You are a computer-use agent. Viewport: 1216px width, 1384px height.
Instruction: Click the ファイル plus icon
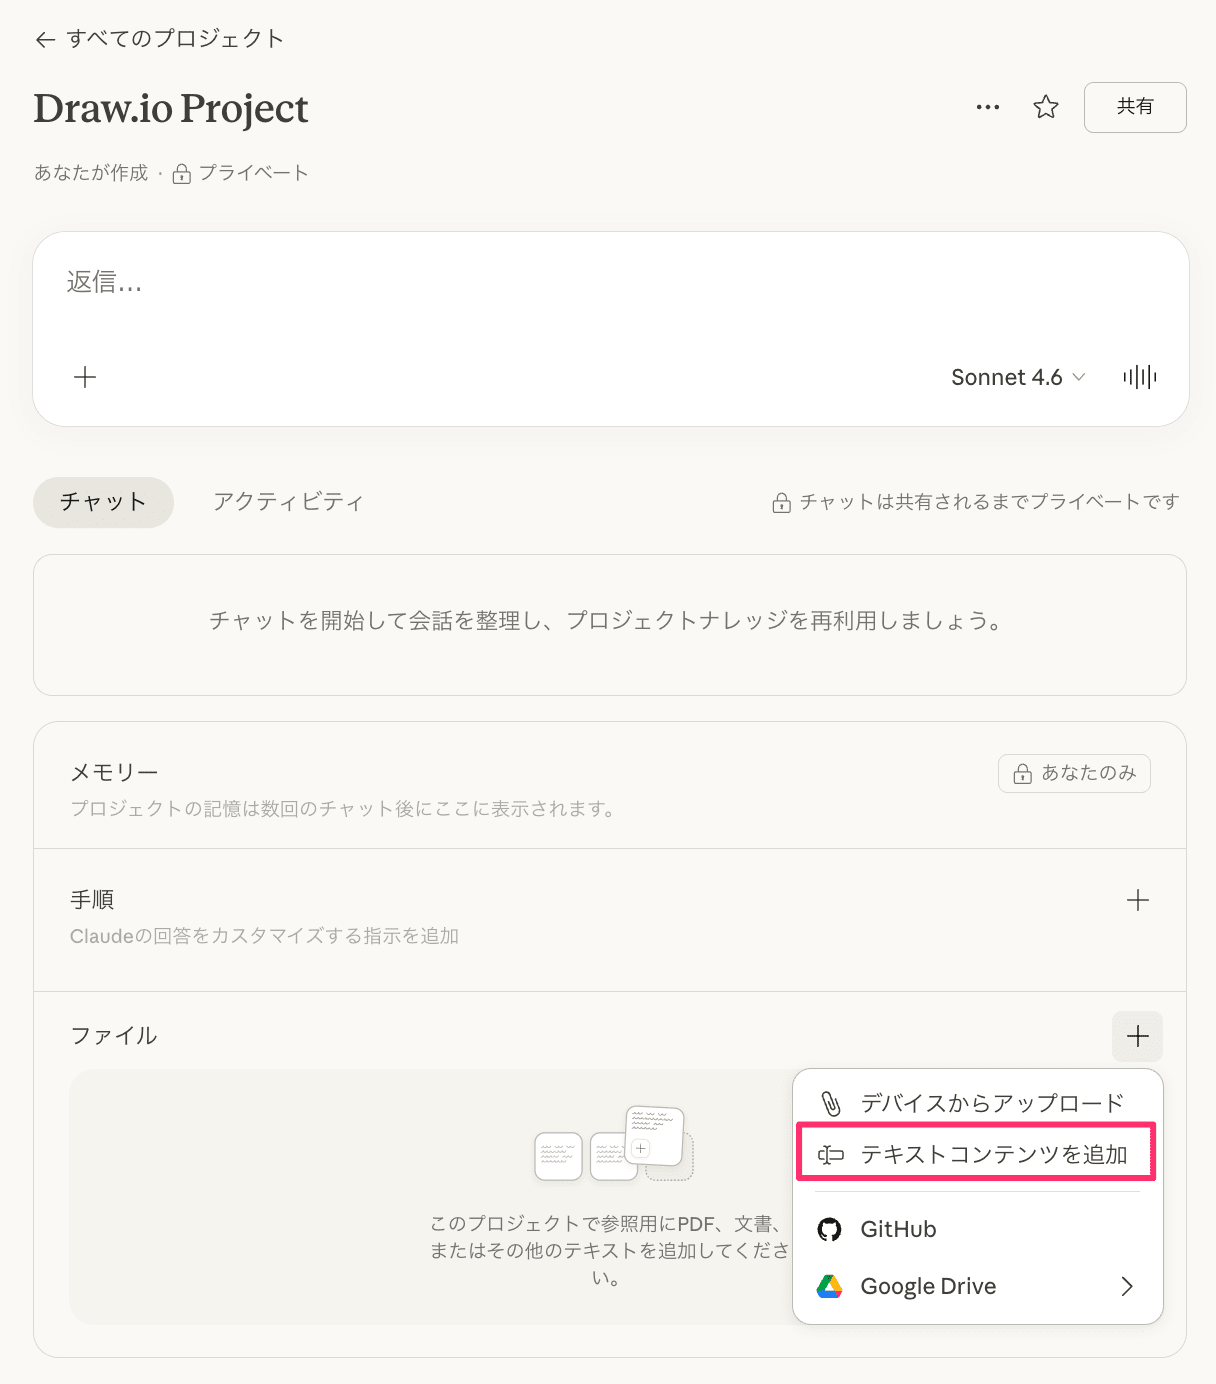pyautogui.click(x=1137, y=1036)
